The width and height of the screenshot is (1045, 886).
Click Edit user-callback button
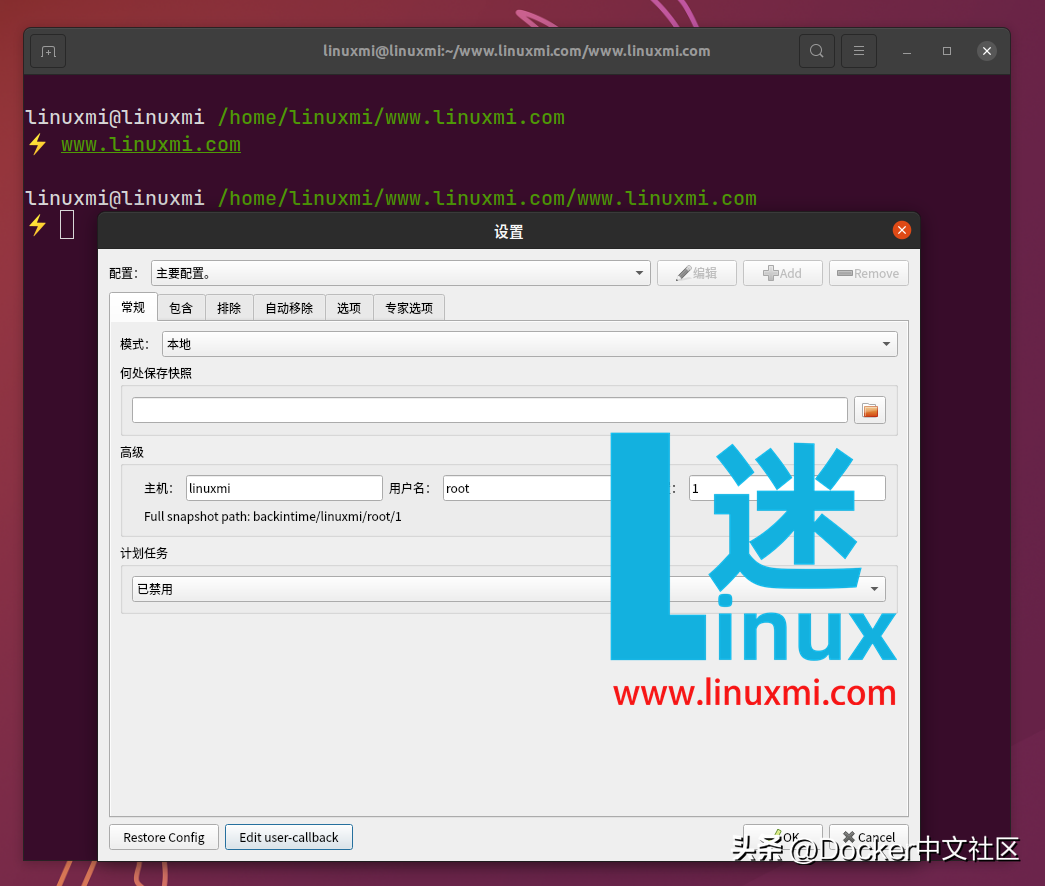(289, 837)
